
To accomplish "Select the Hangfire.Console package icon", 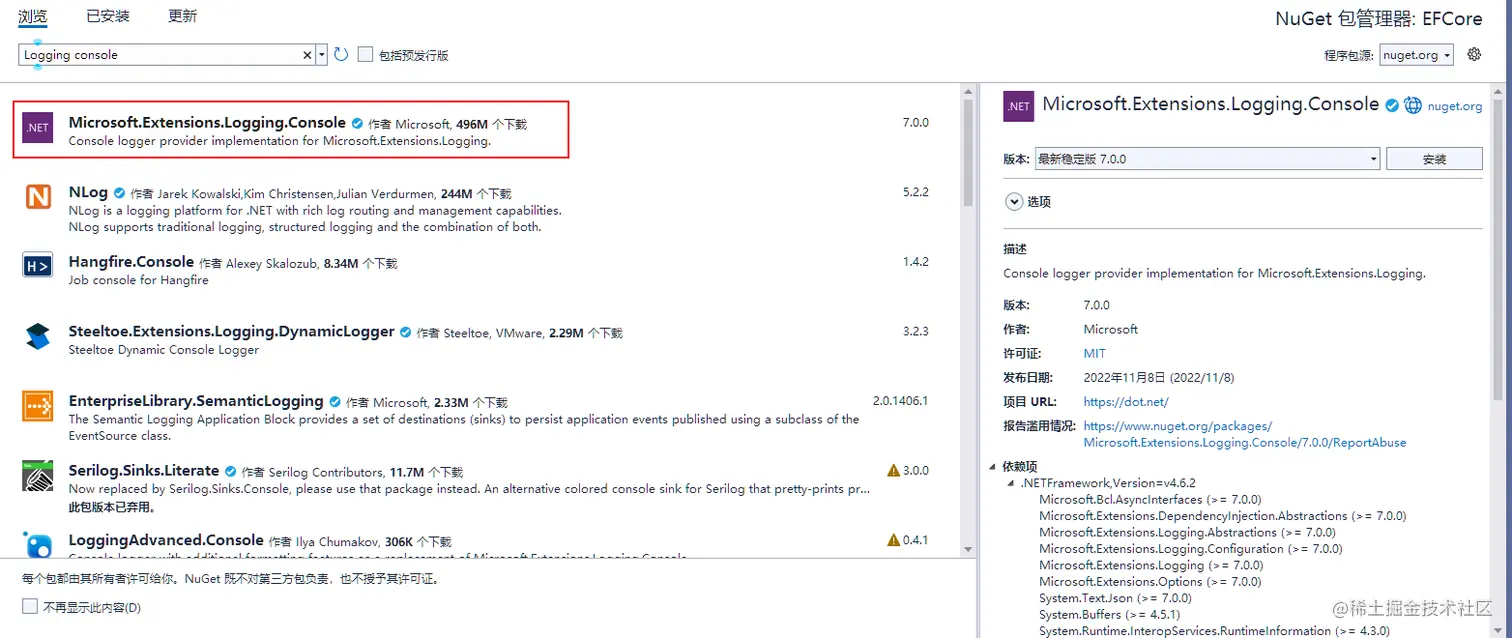I will 38,265.
